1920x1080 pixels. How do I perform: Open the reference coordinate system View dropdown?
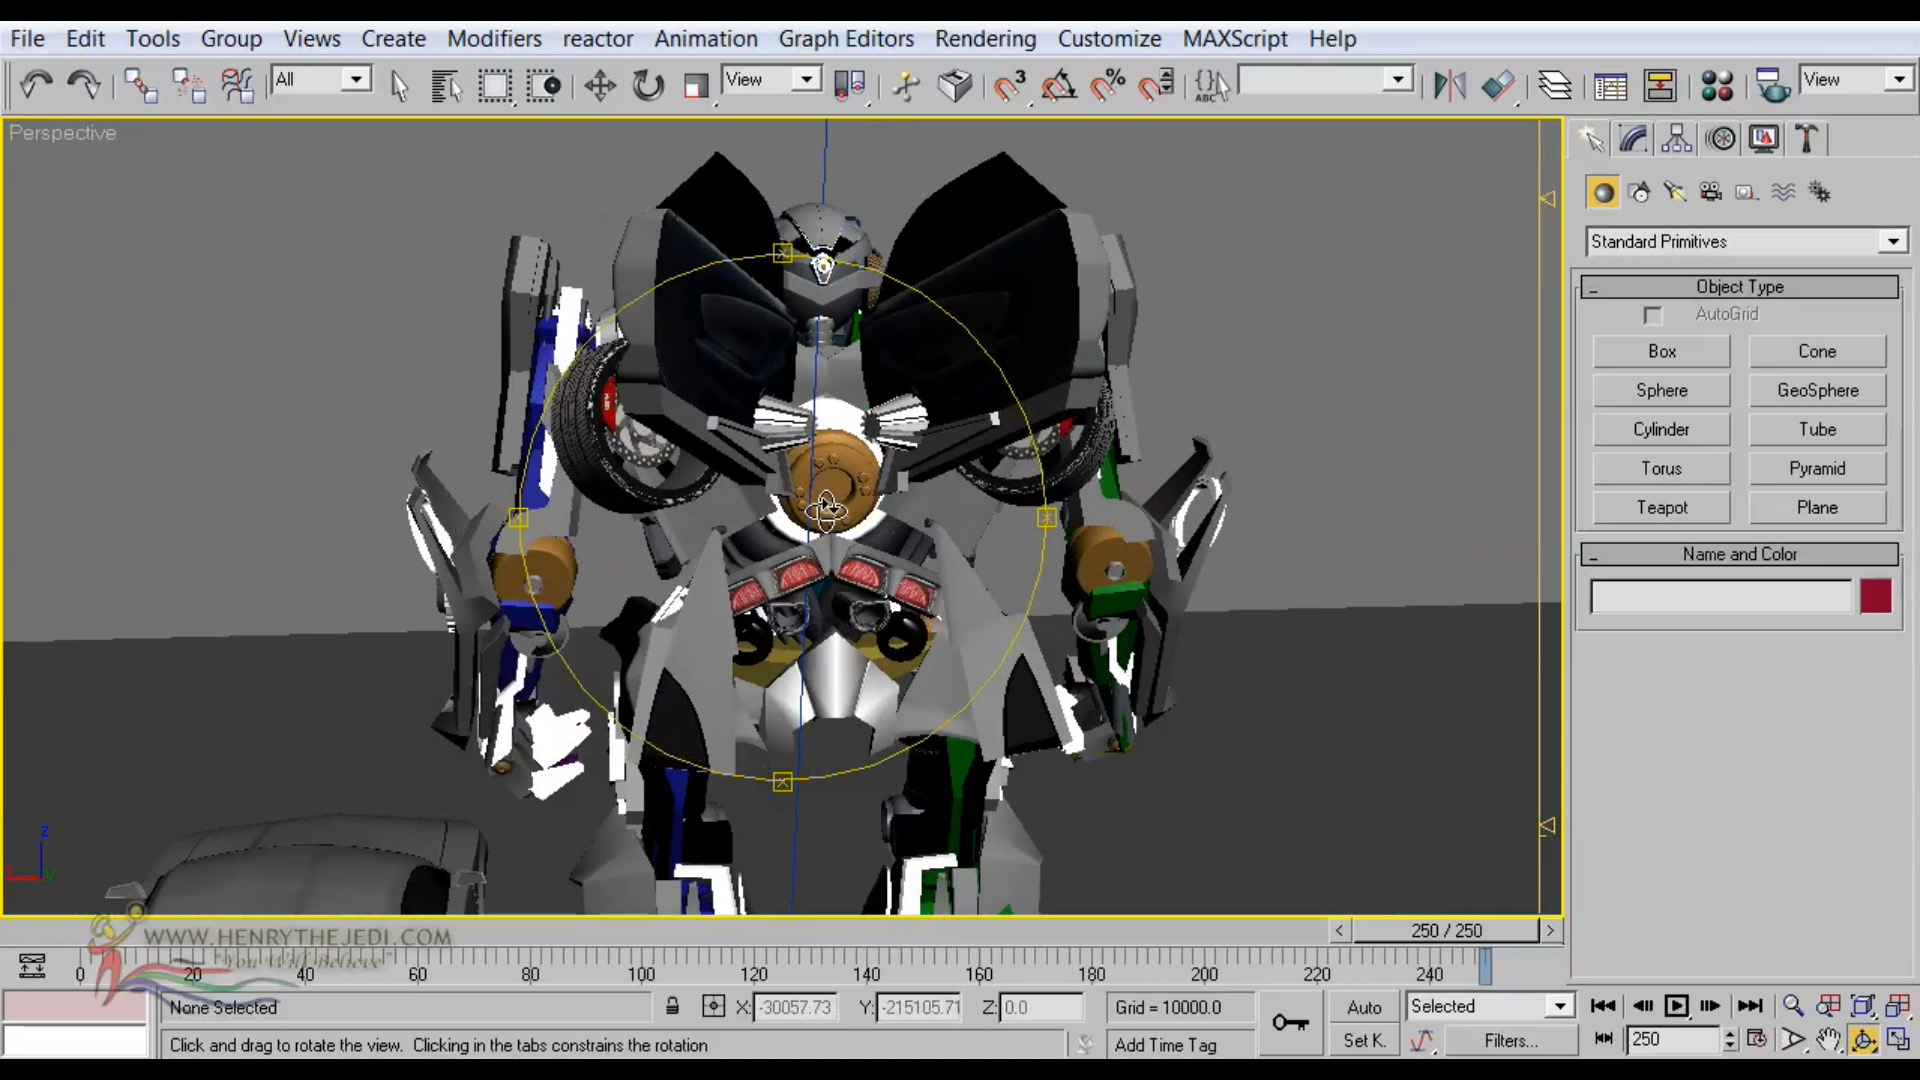pos(771,80)
